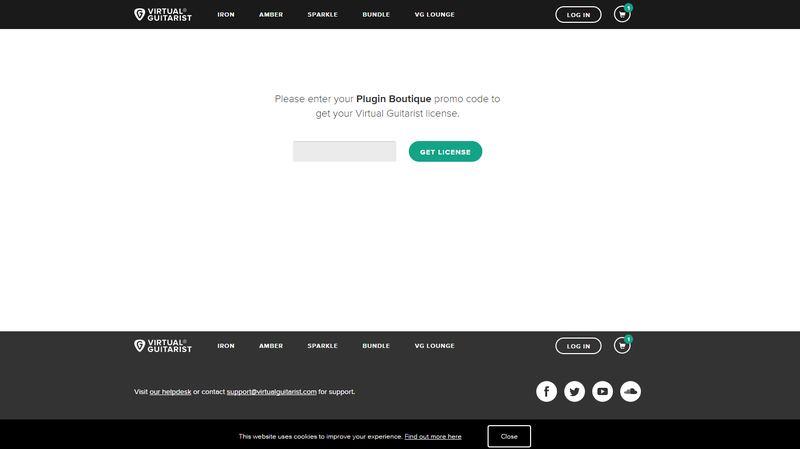800x449 pixels.
Task: Open the Virtual Guitarist logo in header
Action: pos(163,14)
